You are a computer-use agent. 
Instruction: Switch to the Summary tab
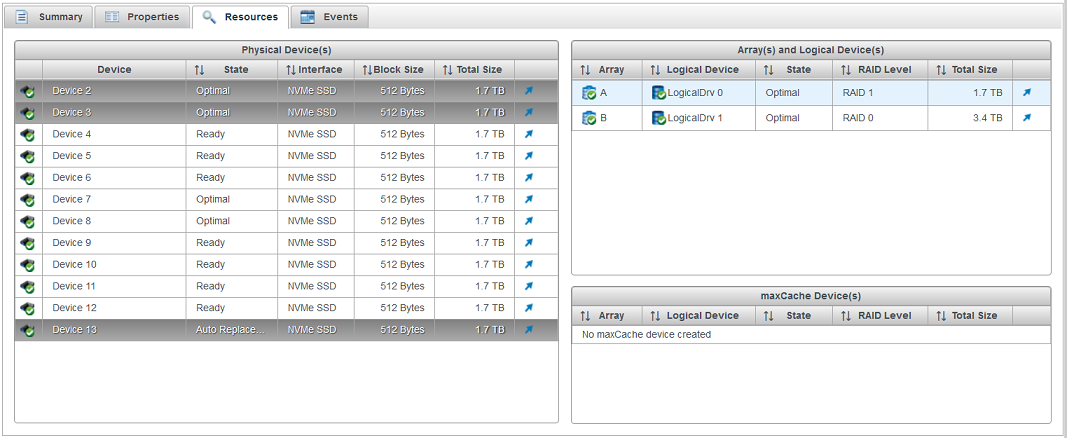50,17
